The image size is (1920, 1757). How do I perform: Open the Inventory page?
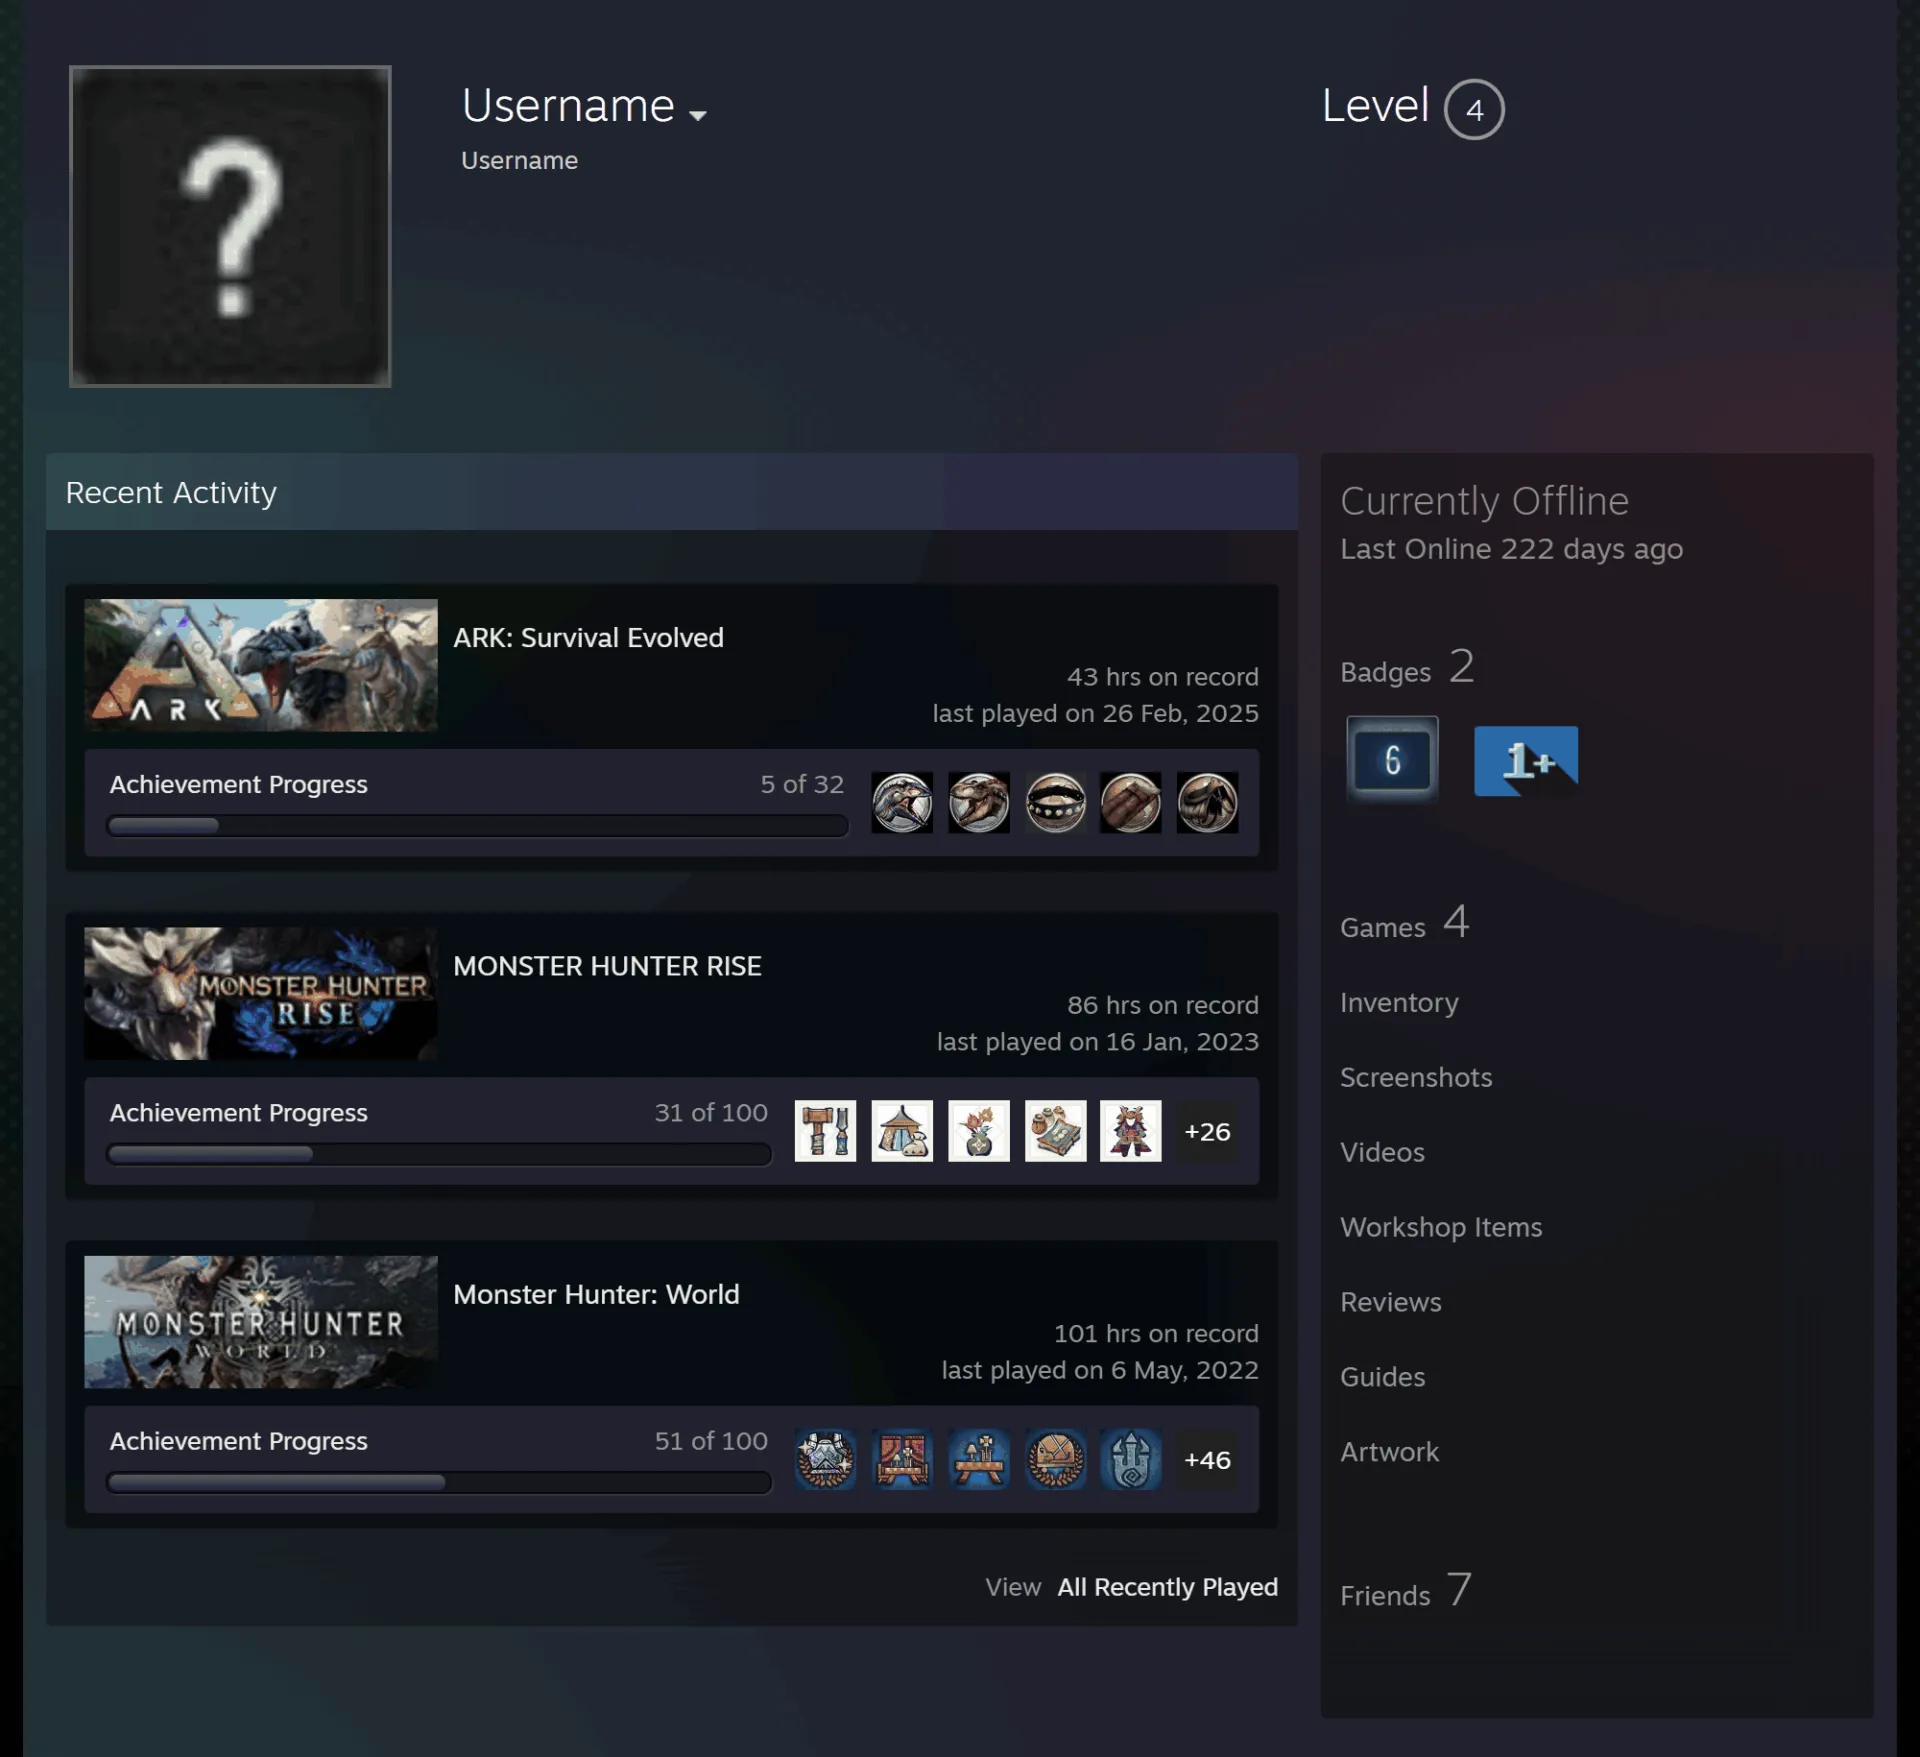1399,1002
